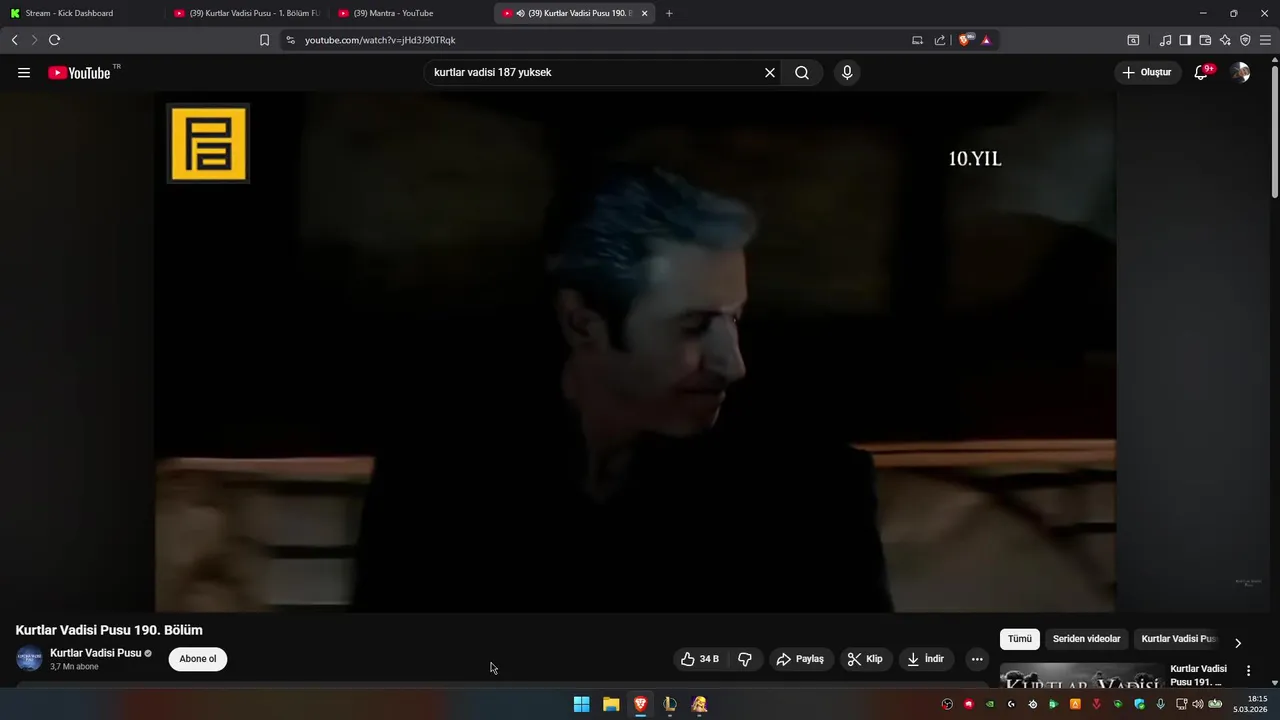Clear the search text with X
The image size is (1280, 720).
coord(770,73)
